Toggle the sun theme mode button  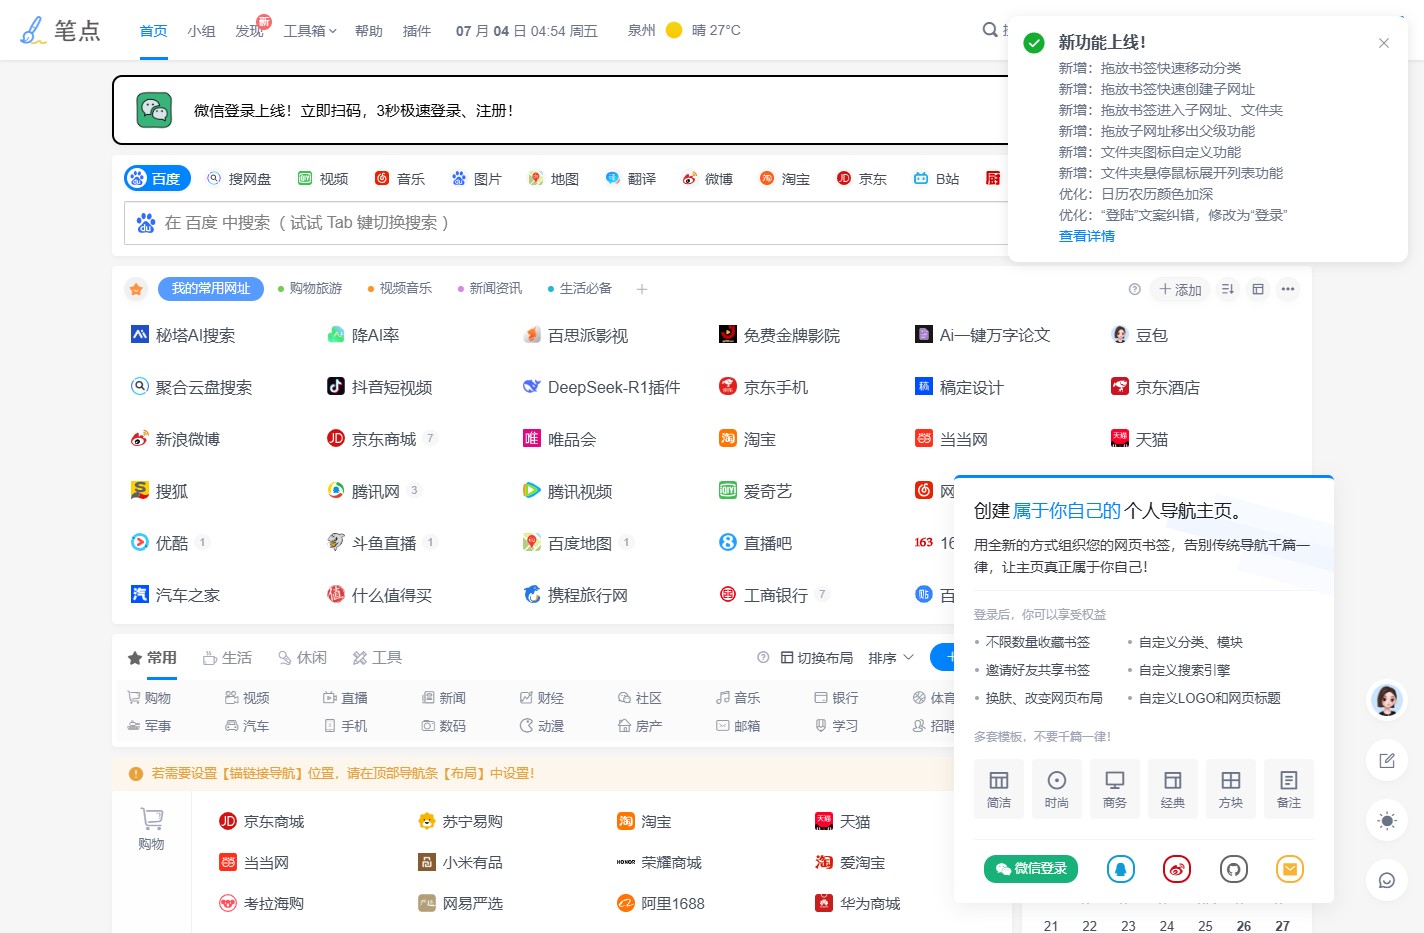coord(1387,821)
